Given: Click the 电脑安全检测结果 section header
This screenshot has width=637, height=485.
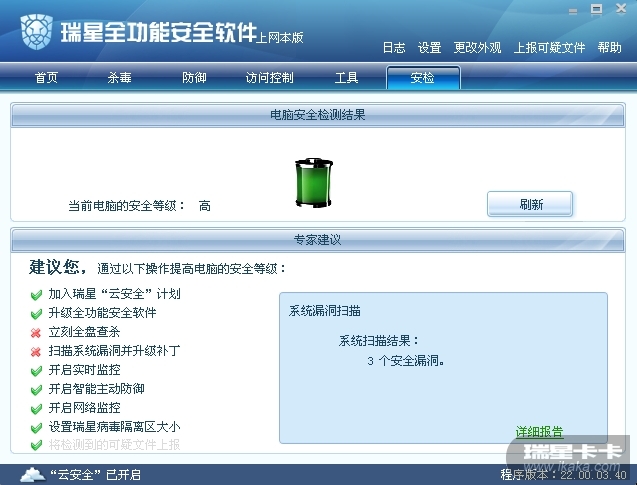Looking at the screenshot, I should pos(318,115).
